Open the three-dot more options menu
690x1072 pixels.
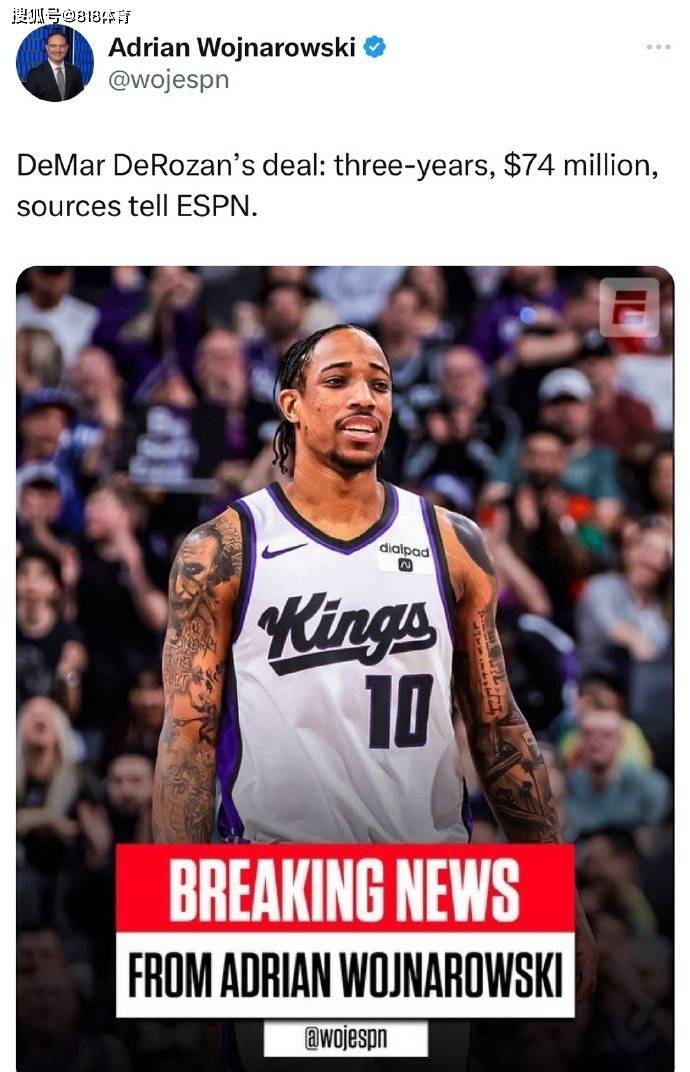pos(658,46)
